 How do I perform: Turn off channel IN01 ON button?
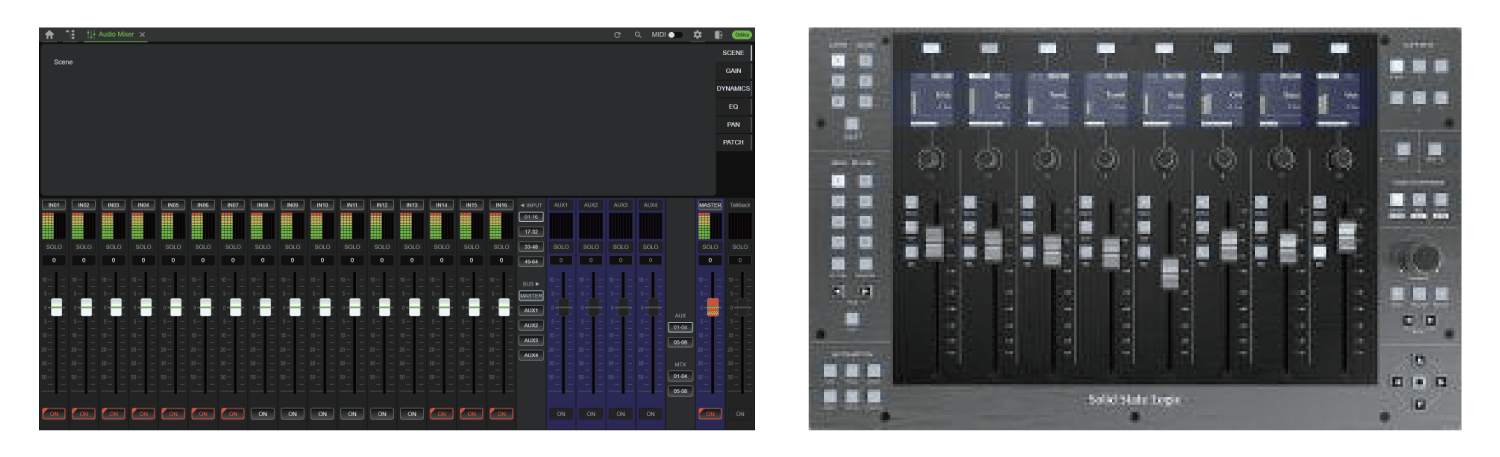click(54, 413)
